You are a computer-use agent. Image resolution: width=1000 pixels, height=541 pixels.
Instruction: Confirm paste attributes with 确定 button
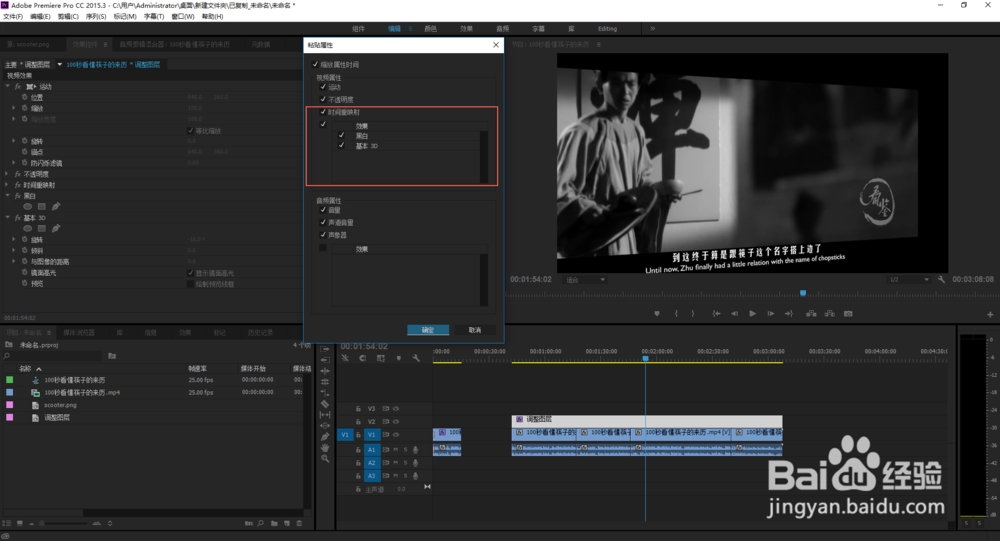[427, 330]
